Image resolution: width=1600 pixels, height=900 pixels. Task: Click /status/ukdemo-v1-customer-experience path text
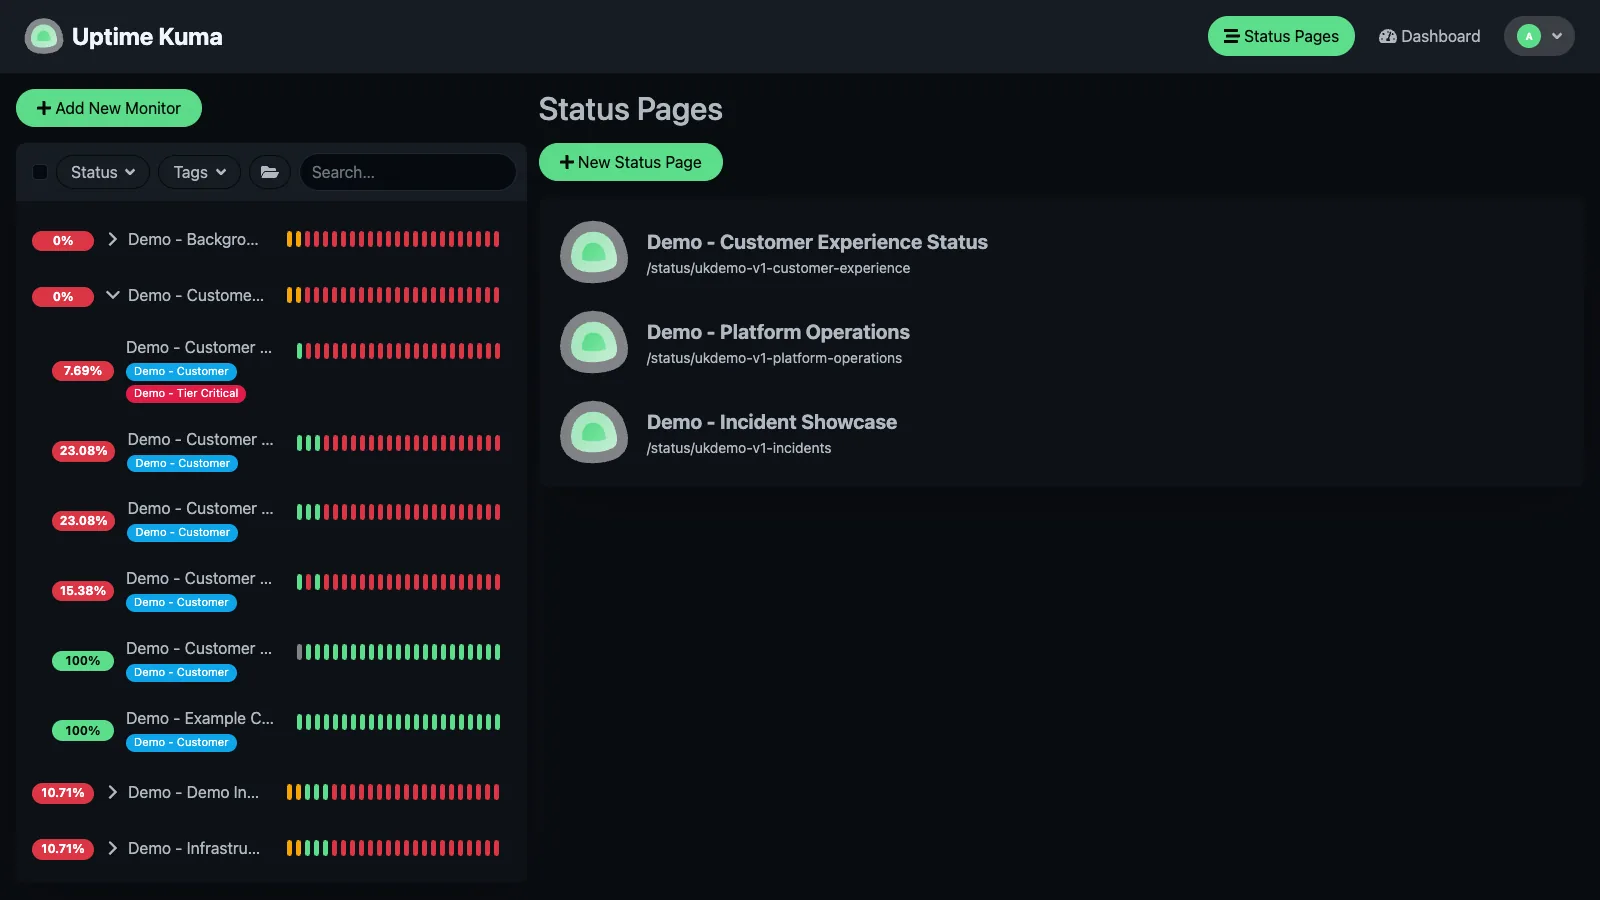click(778, 268)
